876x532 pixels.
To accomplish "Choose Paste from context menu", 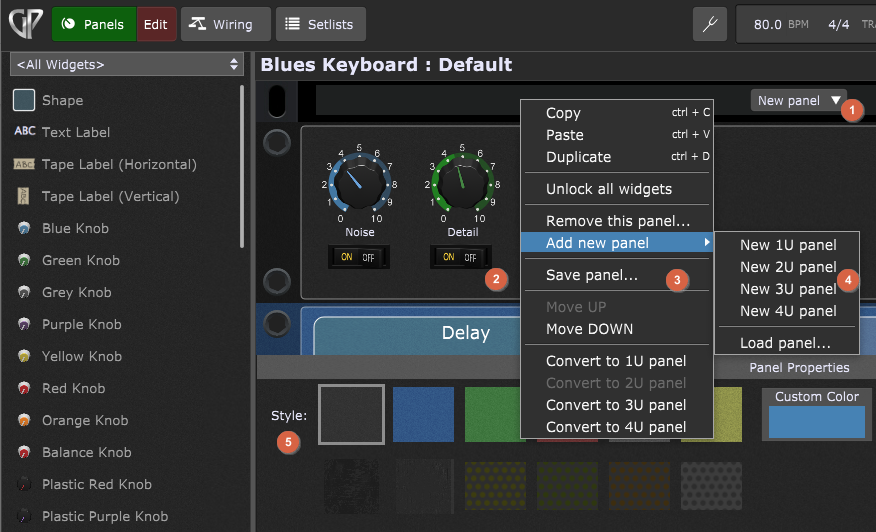I will 617,135.
